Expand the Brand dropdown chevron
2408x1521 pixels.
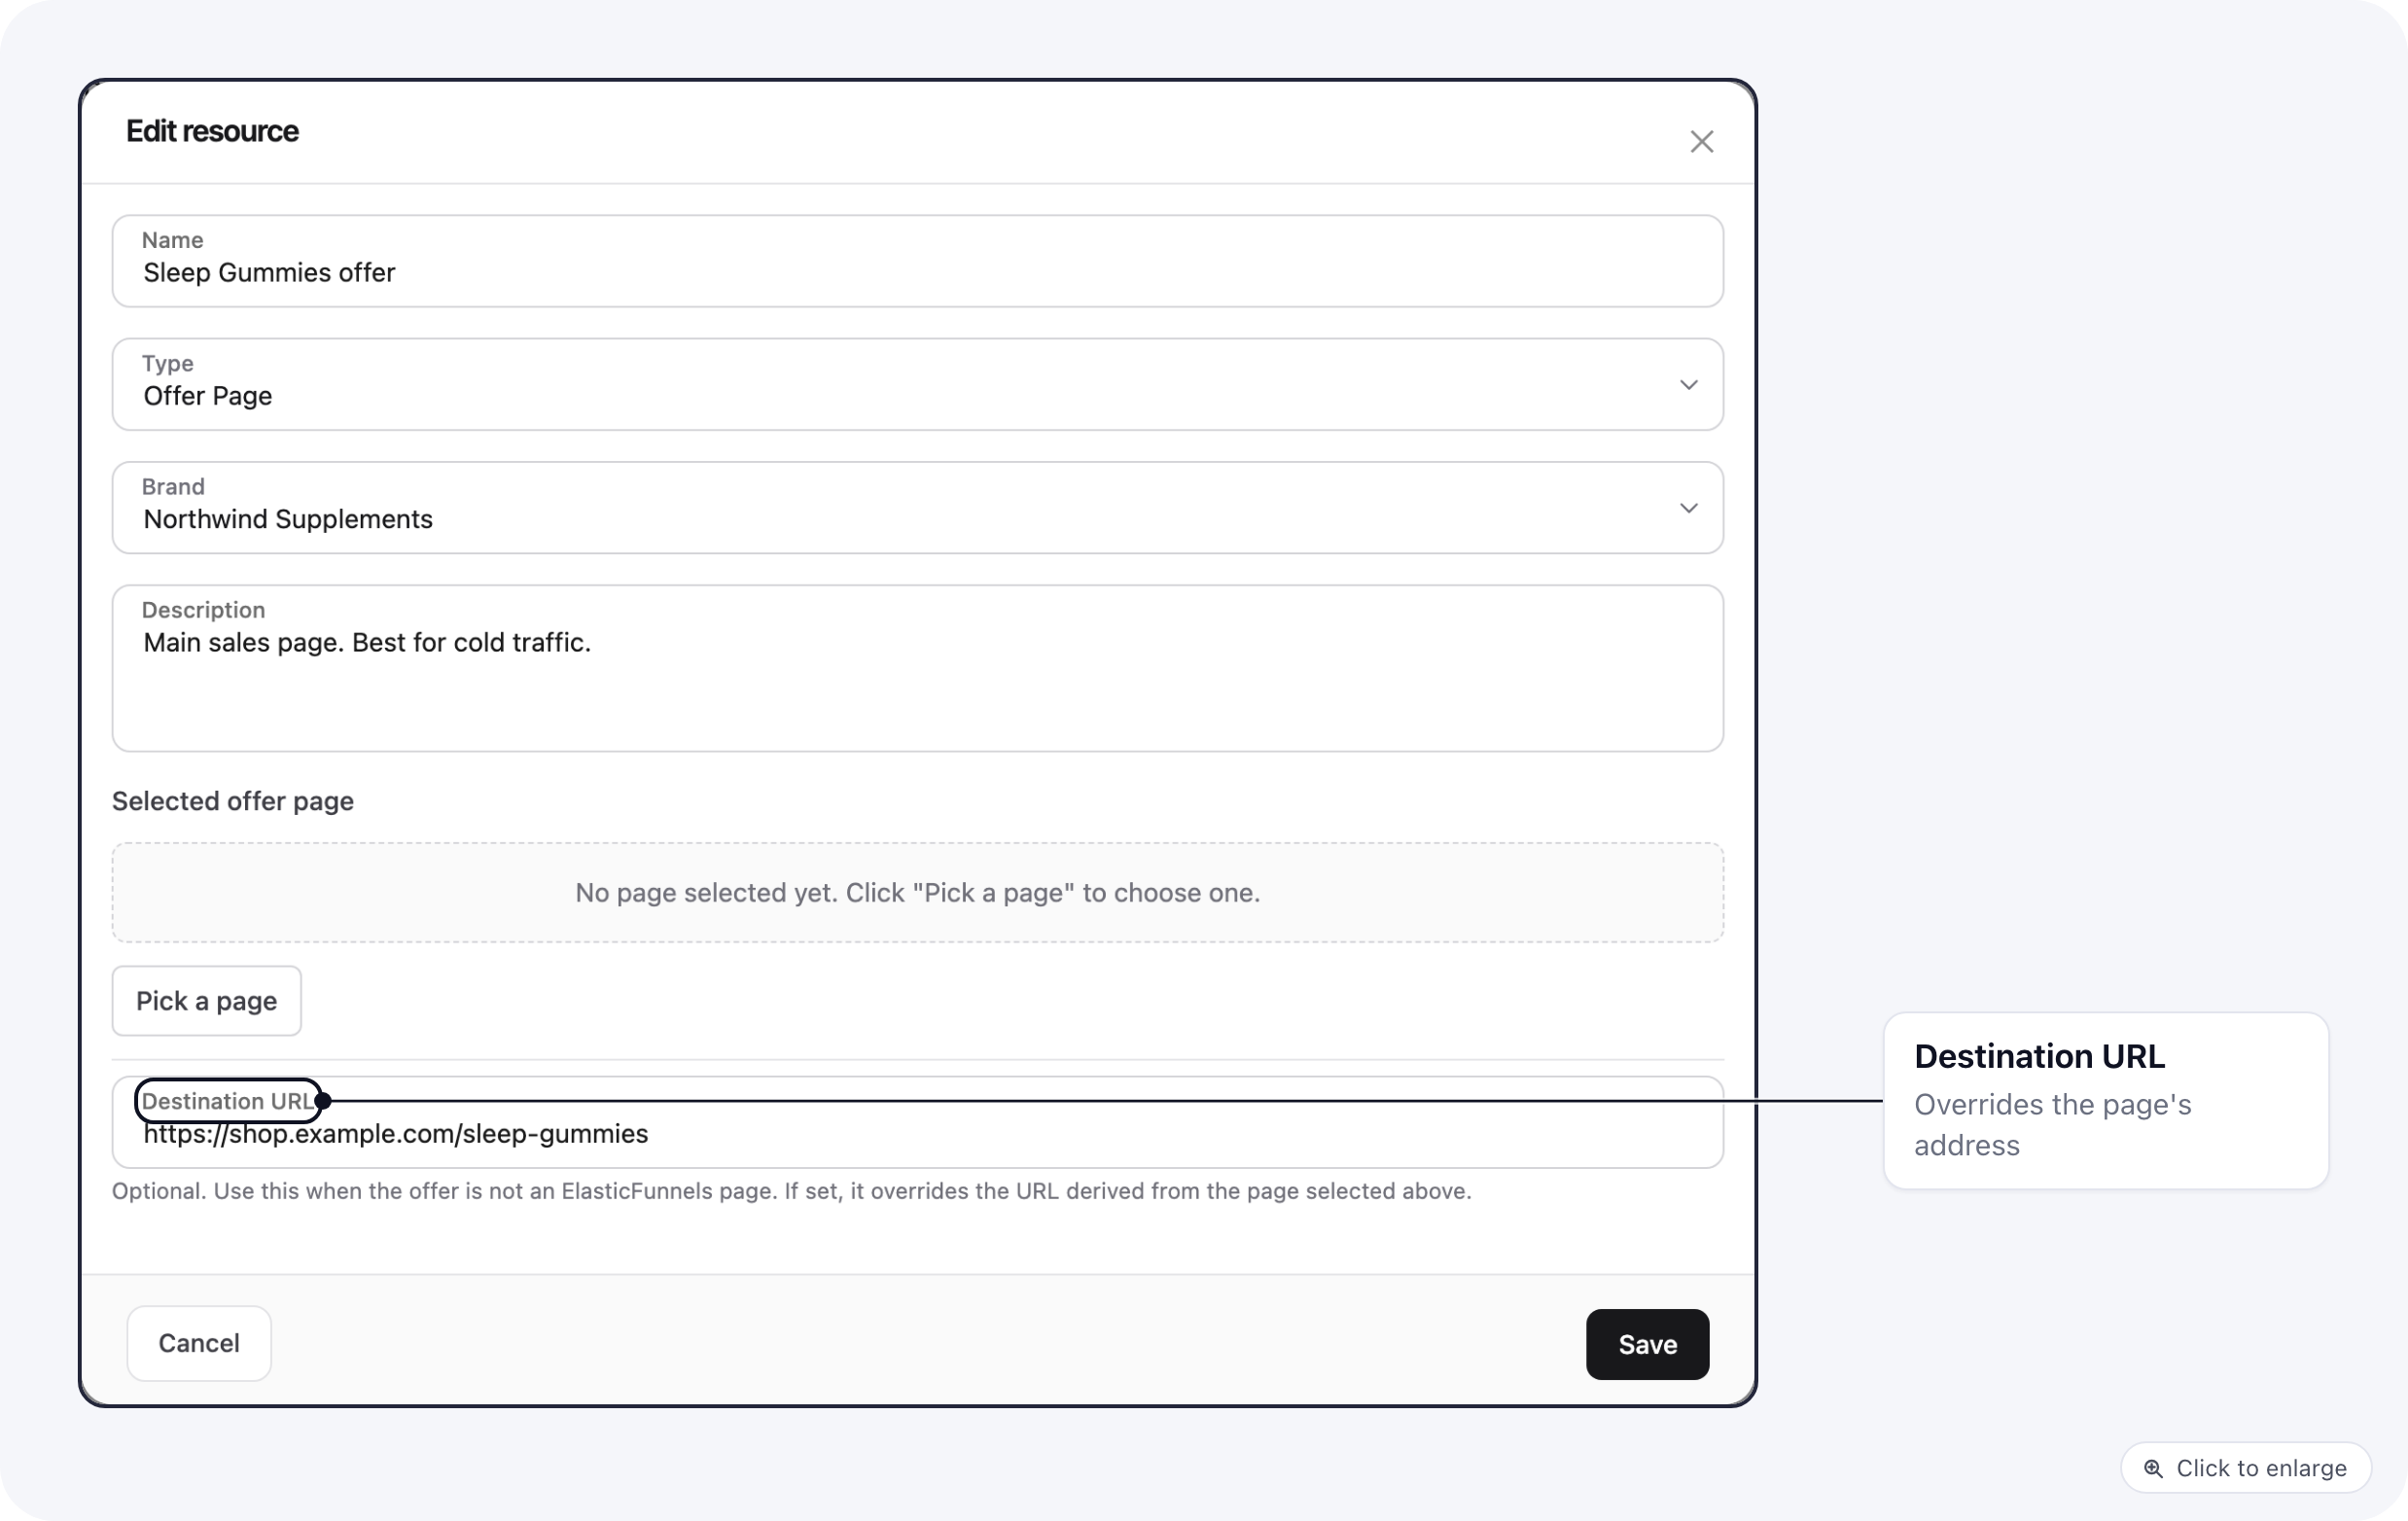[x=1688, y=508]
